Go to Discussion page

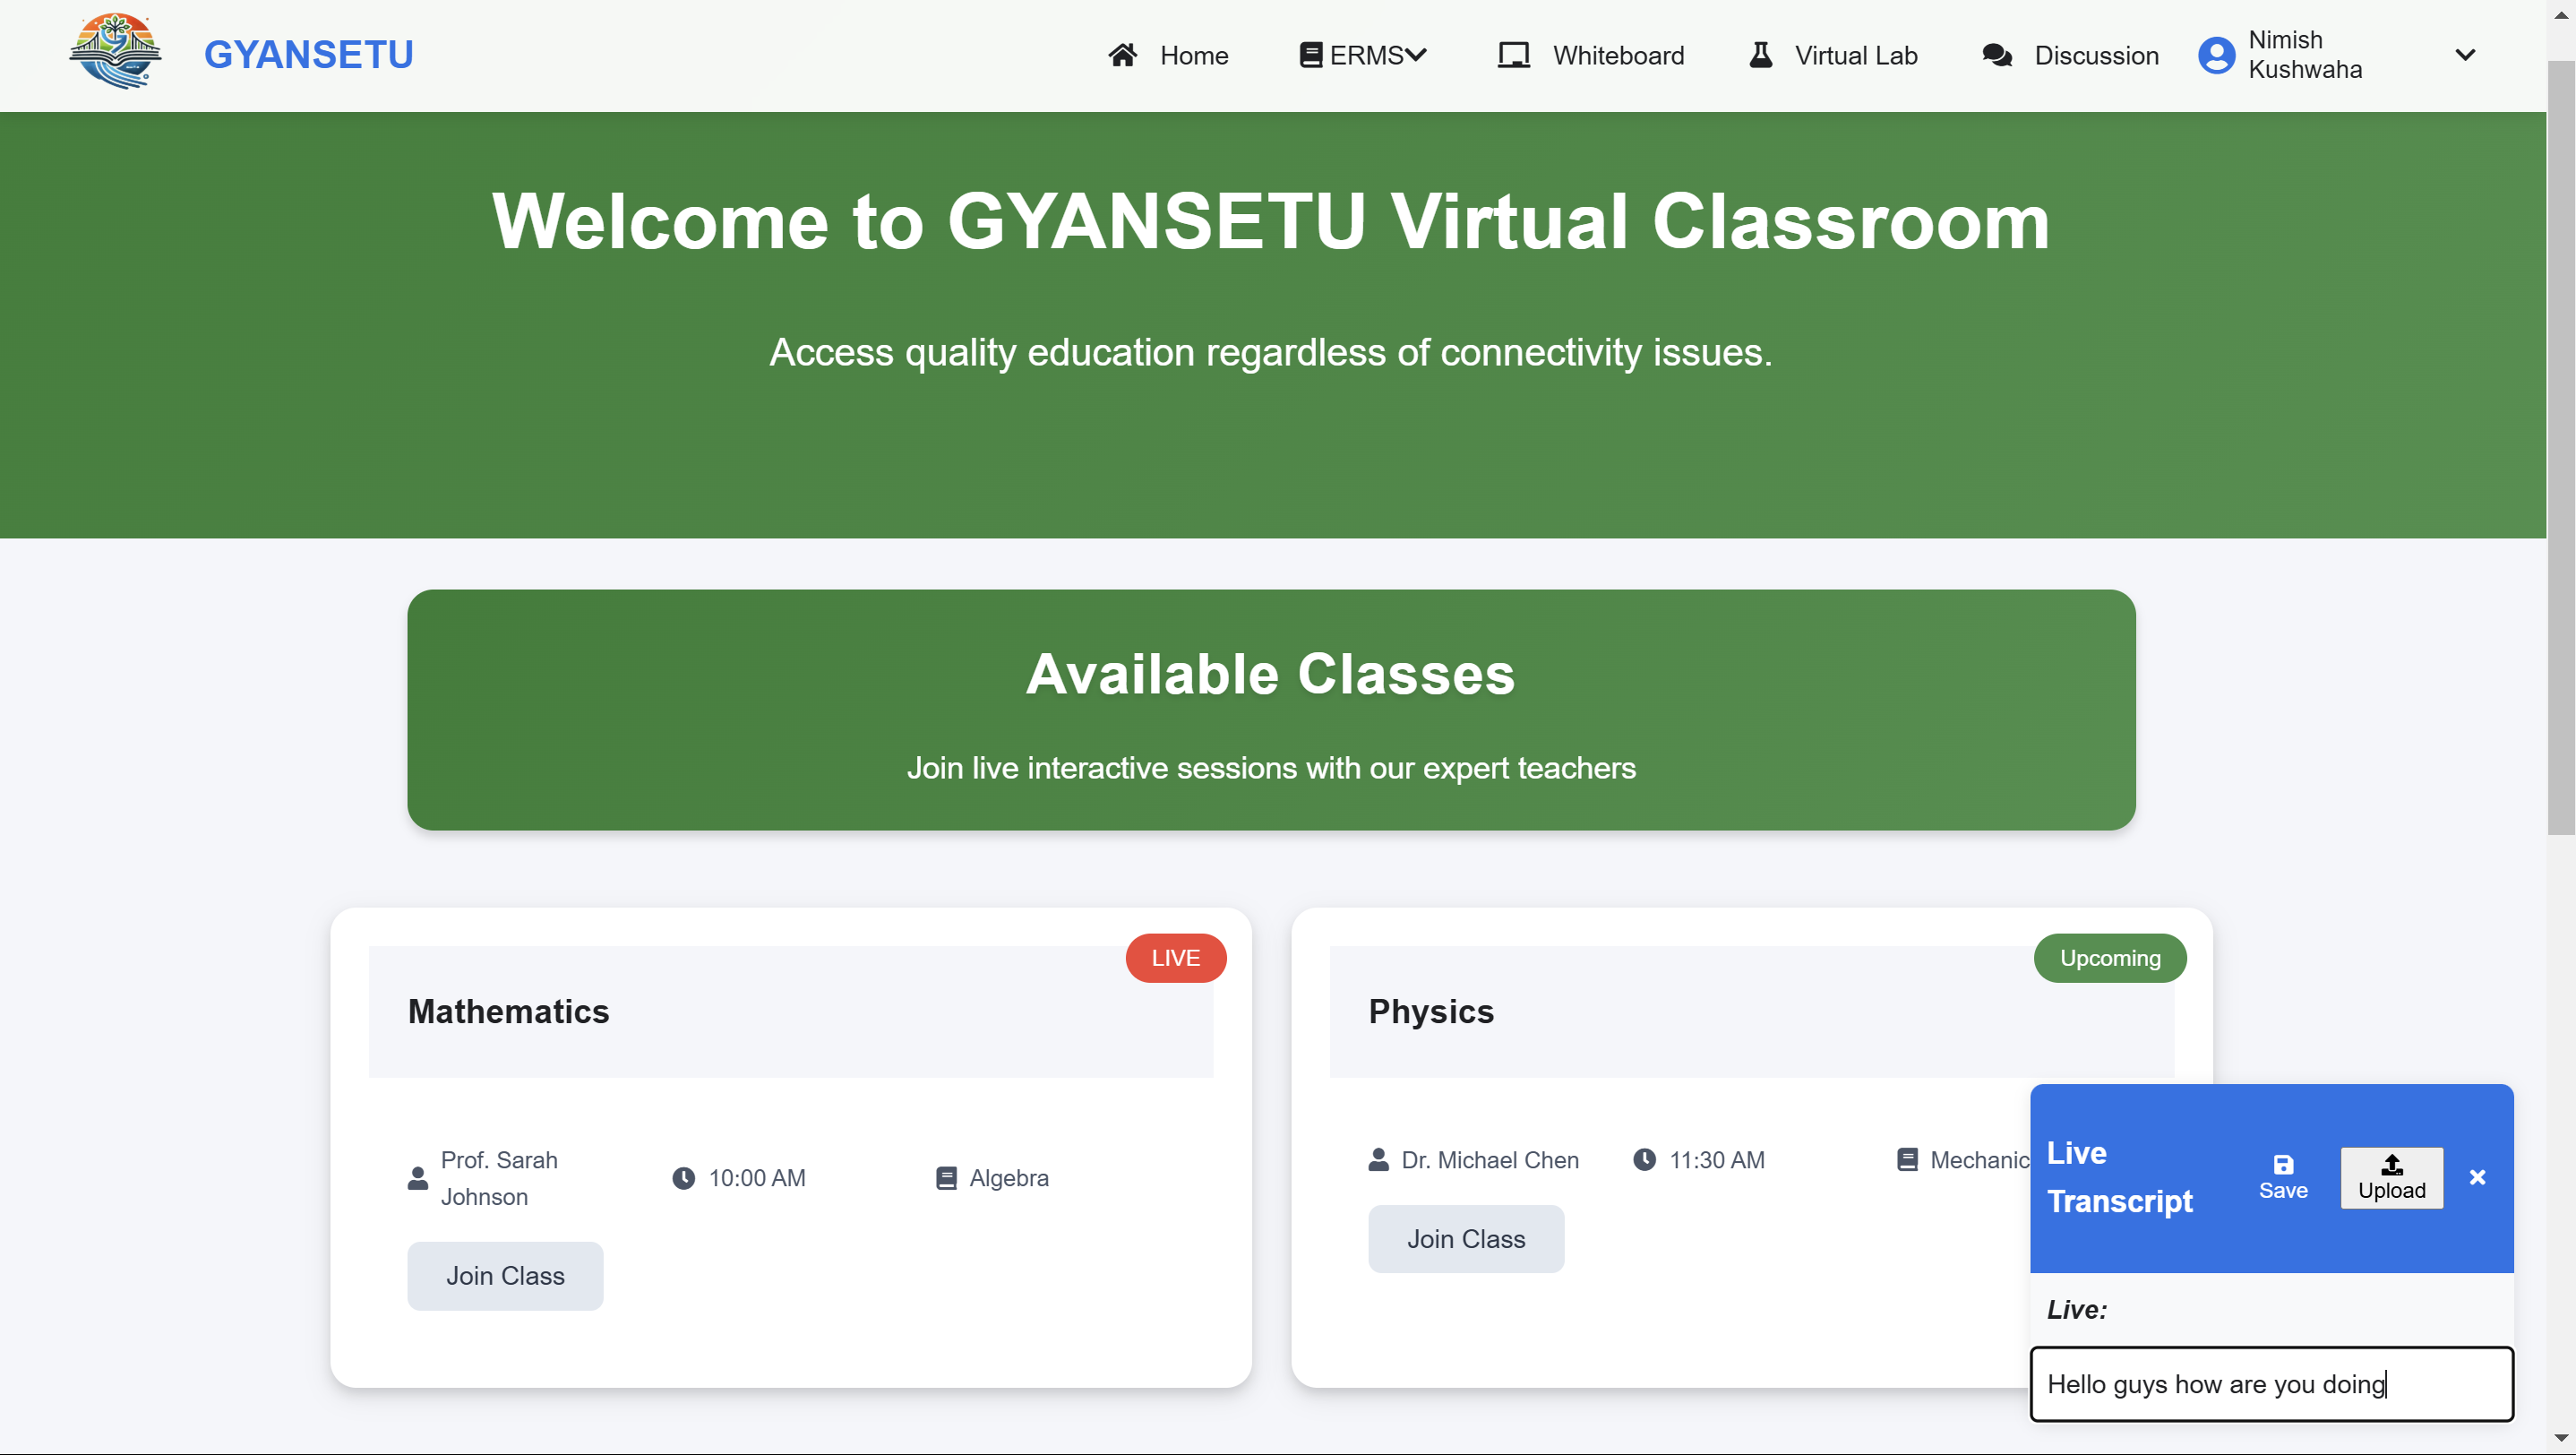2096,55
